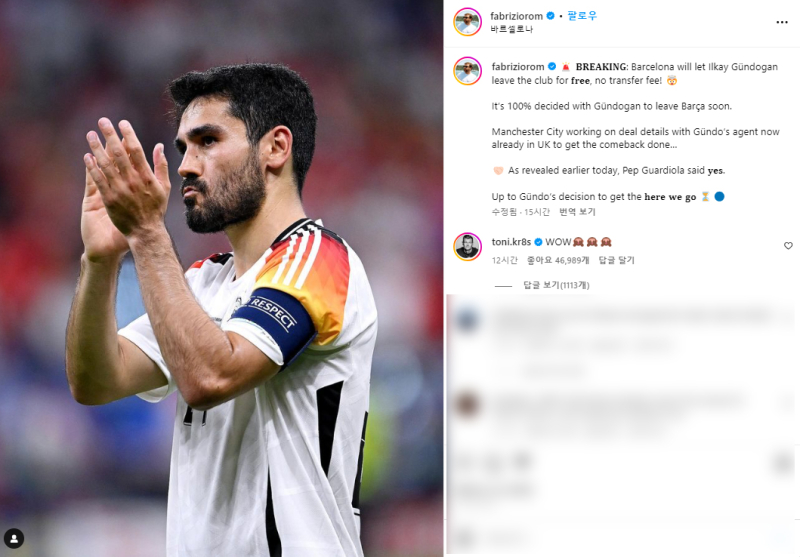
Task: Open toni.kr8s profile avatar
Action: click(467, 246)
